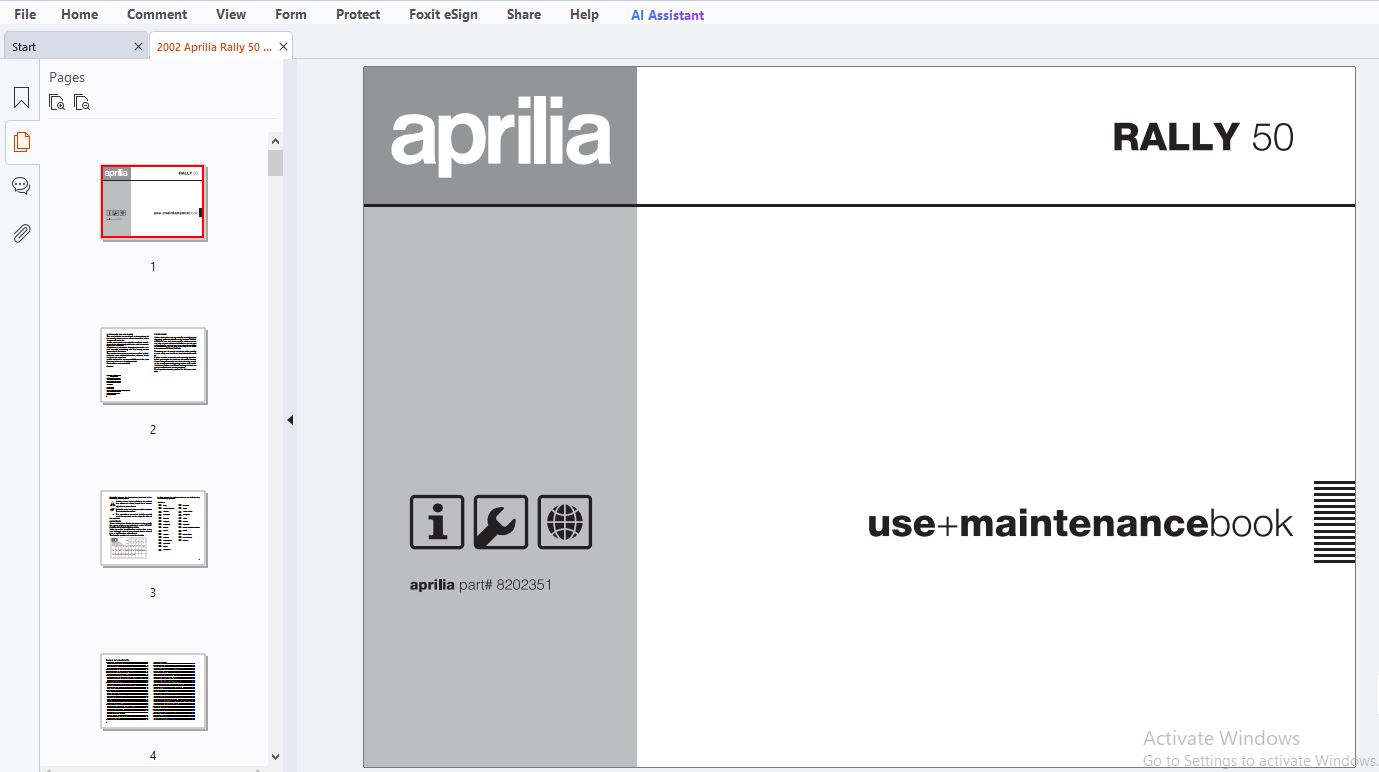Click the globe icon on the cover page
The image size is (1379, 772).
(565, 522)
